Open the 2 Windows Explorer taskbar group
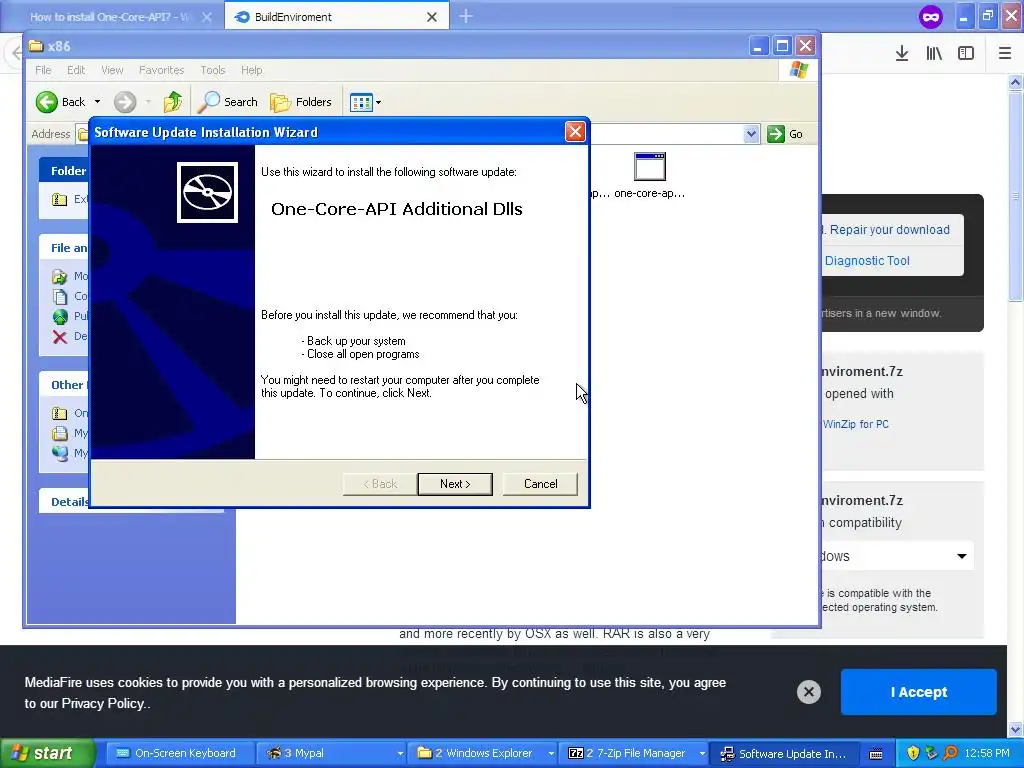Image resolution: width=1024 pixels, height=768 pixels. click(483, 753)
